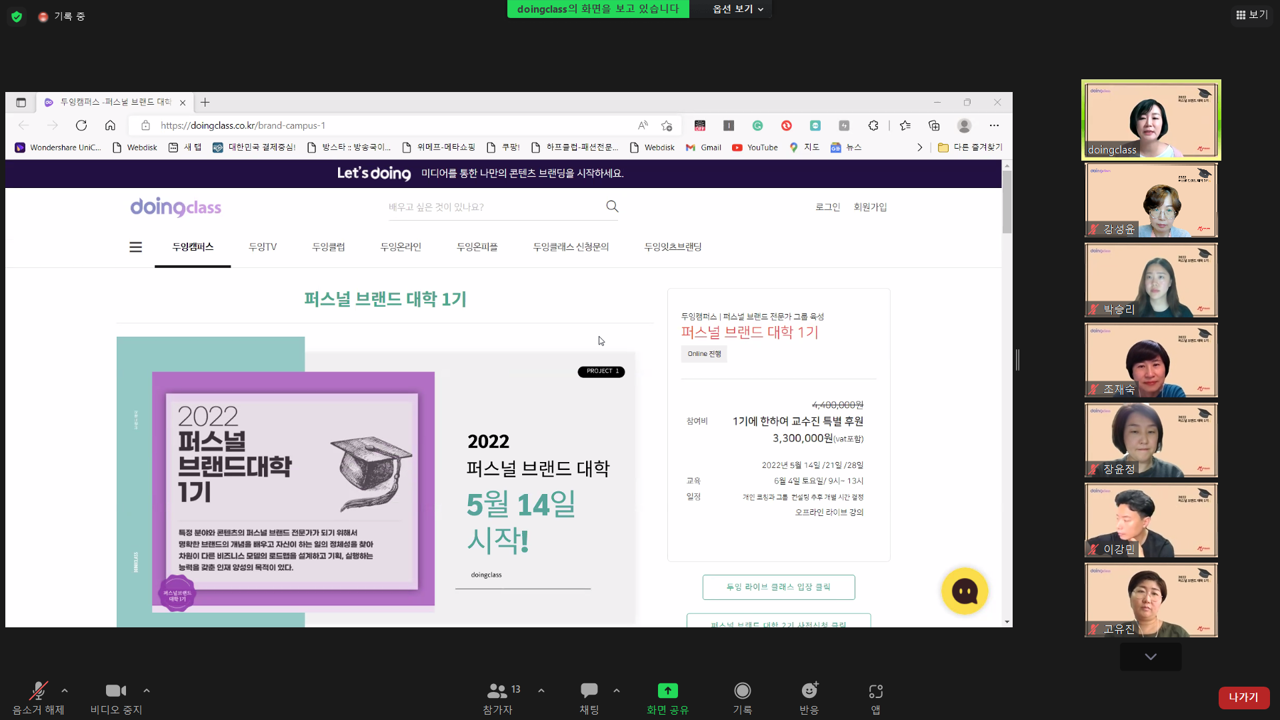The width and height of the screenshot is (1280, 720).
Task: Open the Gmail bookmark
Action: 703,147
